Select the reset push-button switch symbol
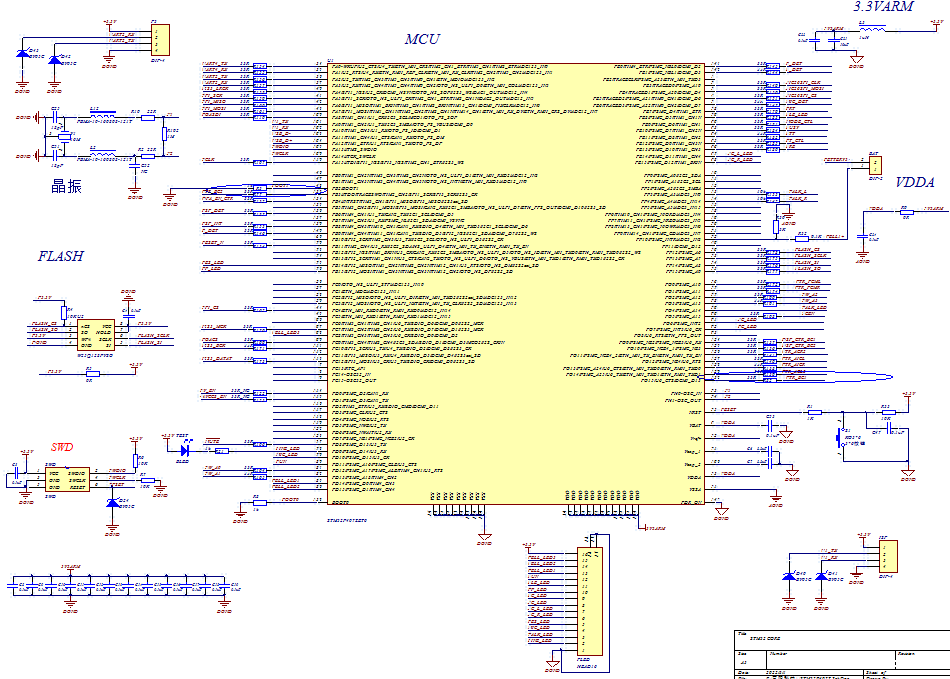Viewport: 950px width, 679px height. [x=838, y=437]
